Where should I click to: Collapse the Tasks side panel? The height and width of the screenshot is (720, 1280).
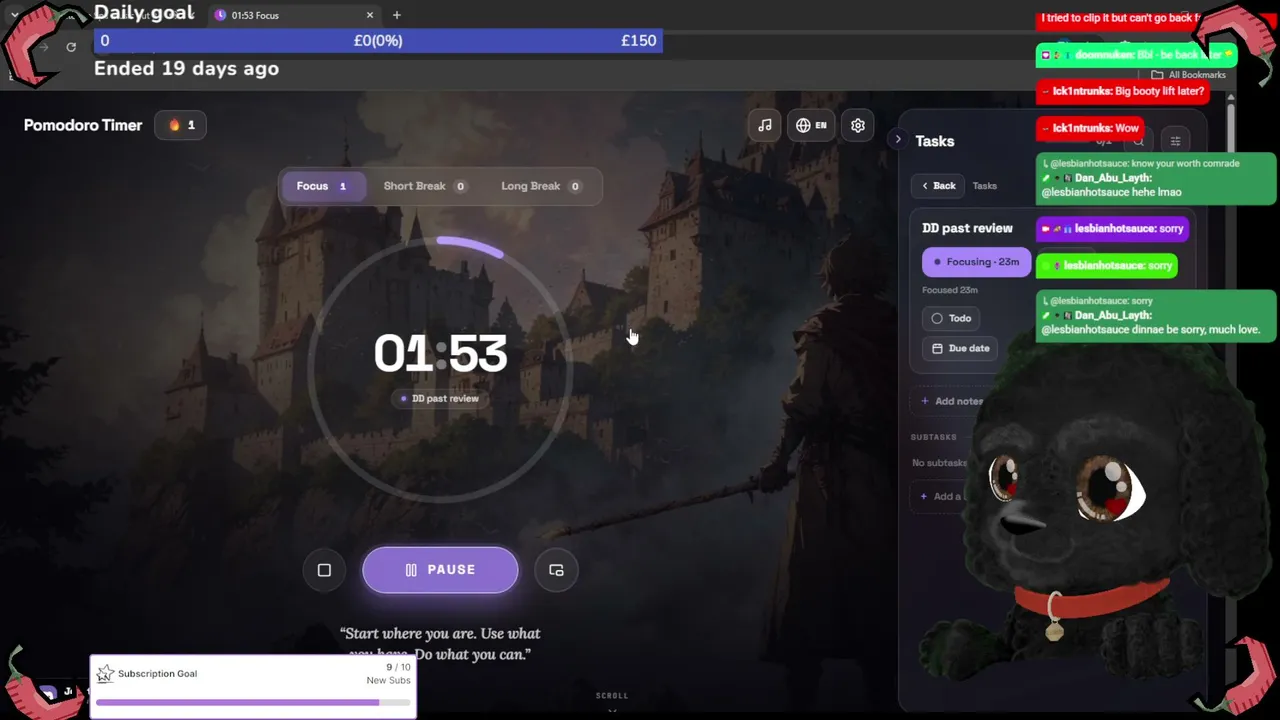pyautogui.click(x=898, y=140)
